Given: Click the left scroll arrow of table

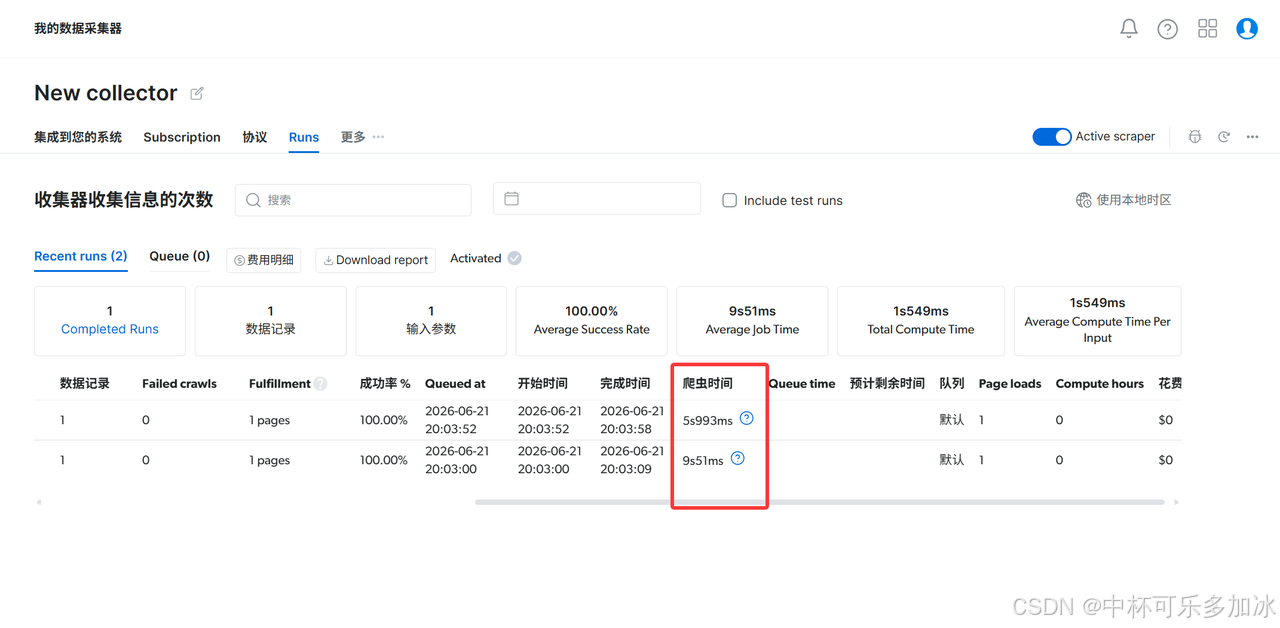Looking at the screenshot, I should [x=39, y=502].
